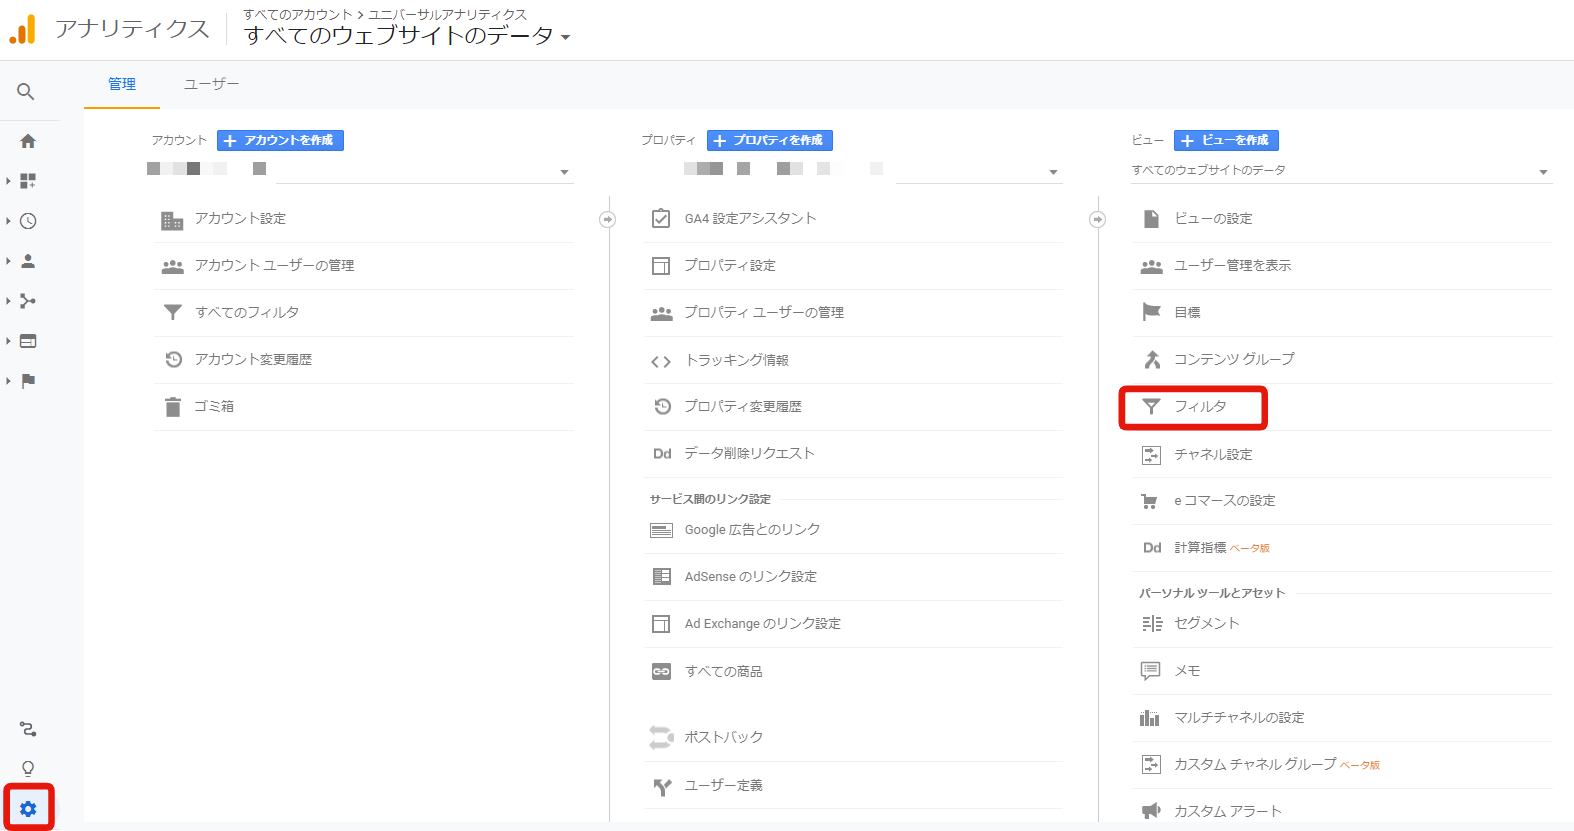Click the GA4 設定アシスタント checkbox icon
Screen dimensions: 1574x831
661,218
